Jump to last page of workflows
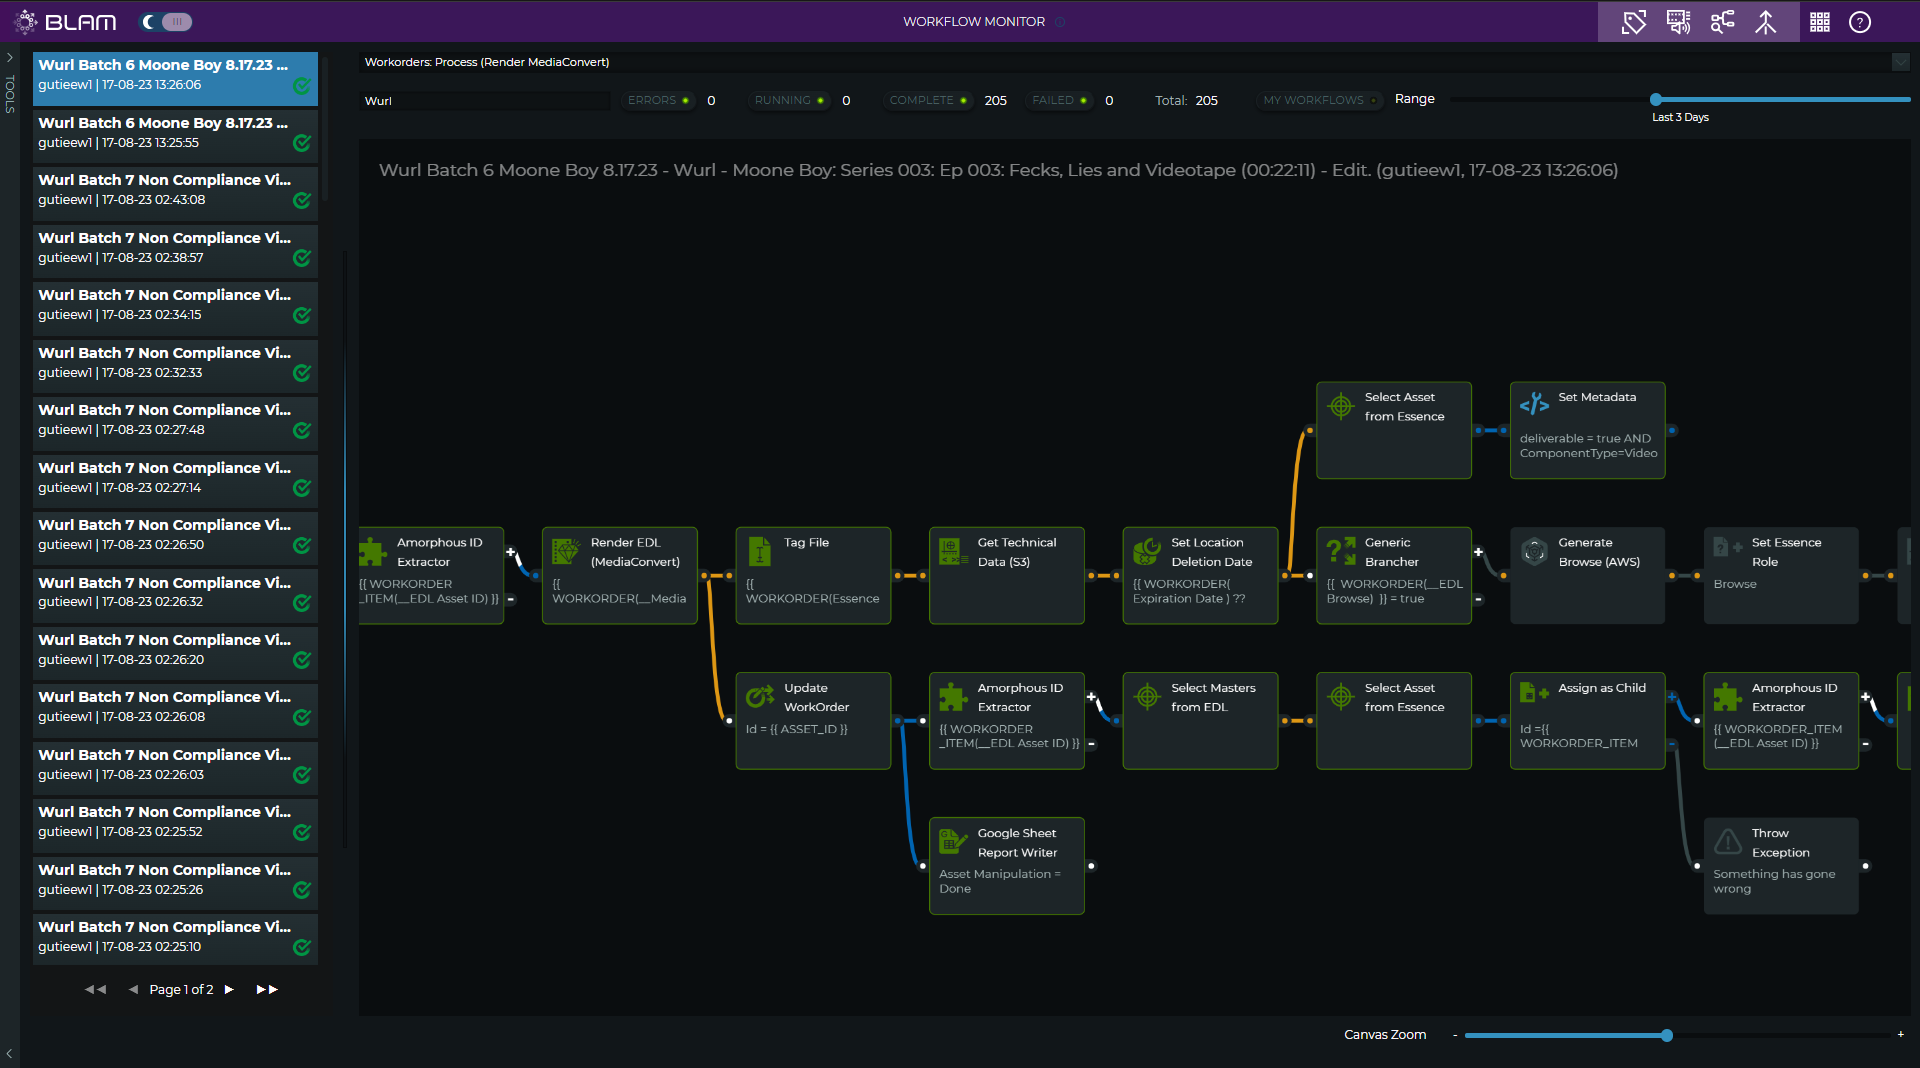 (x=267, y=989)
